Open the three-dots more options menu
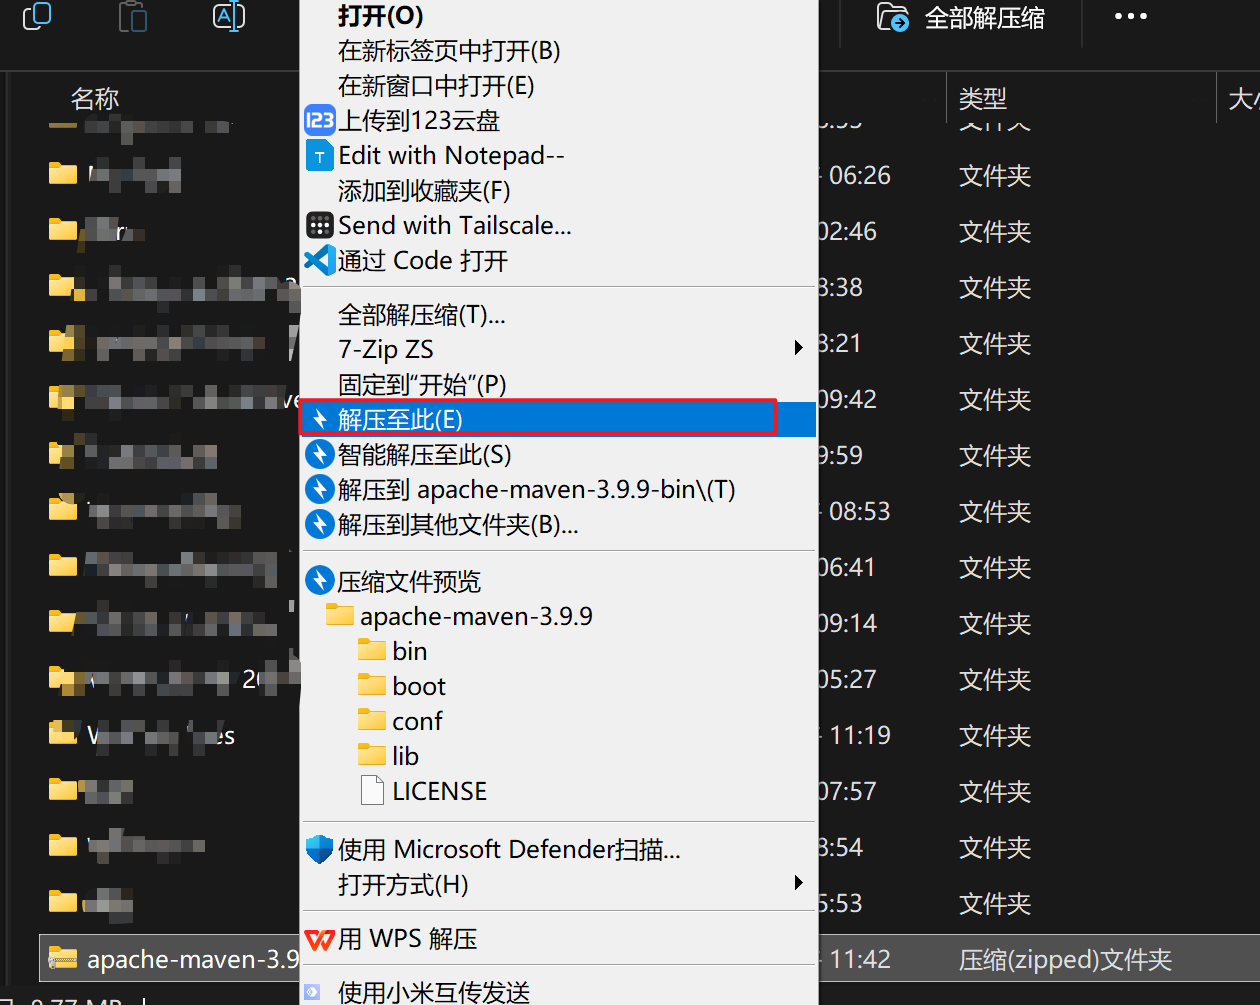The width and height of the screenshot is (1260, 1005). tap(1130, 17)
